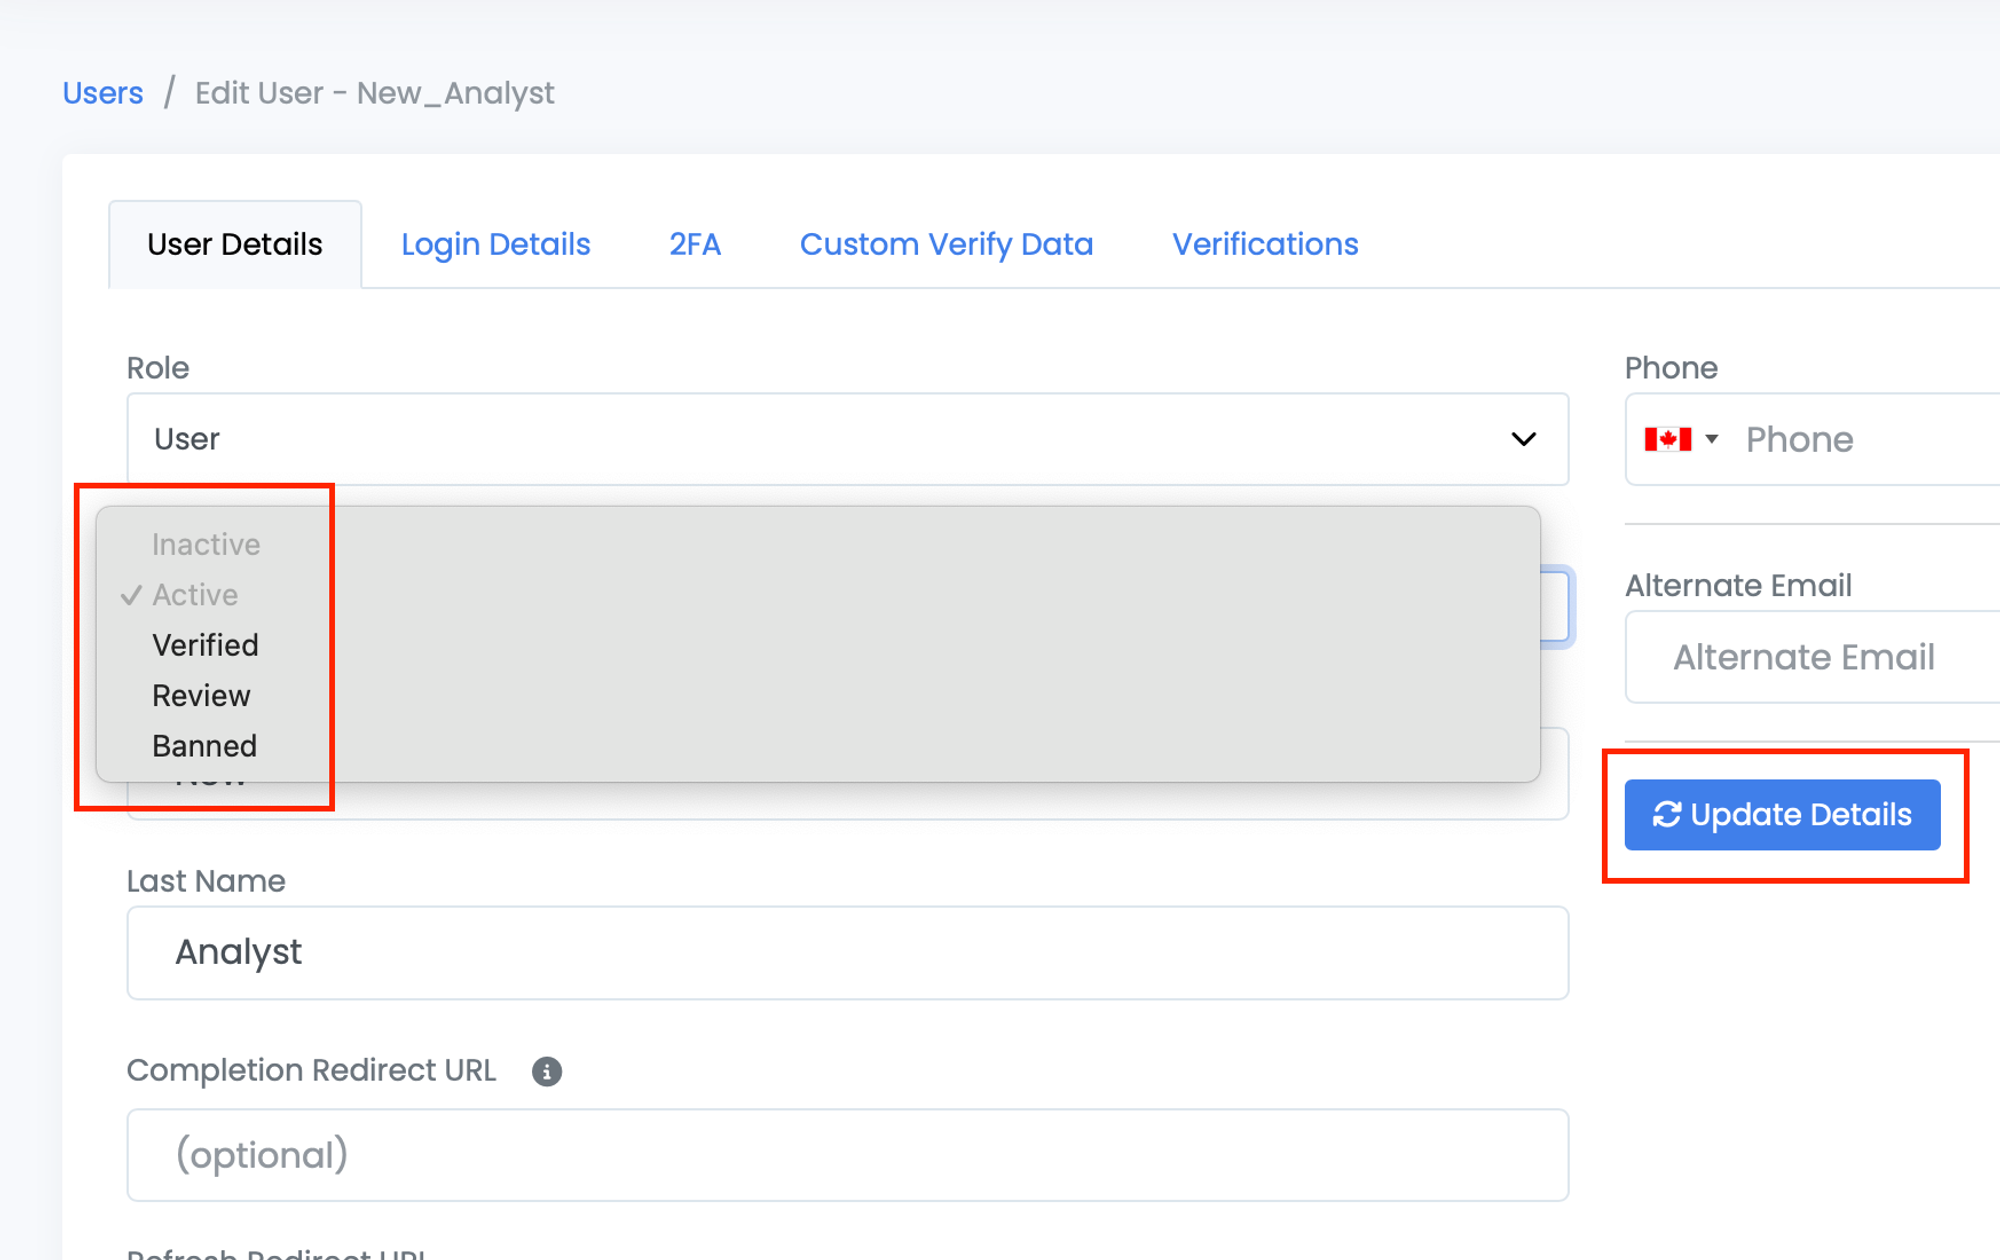Select Inactive from the status list
This screenshot has width=2000, height=1260.
click(205, 544)
